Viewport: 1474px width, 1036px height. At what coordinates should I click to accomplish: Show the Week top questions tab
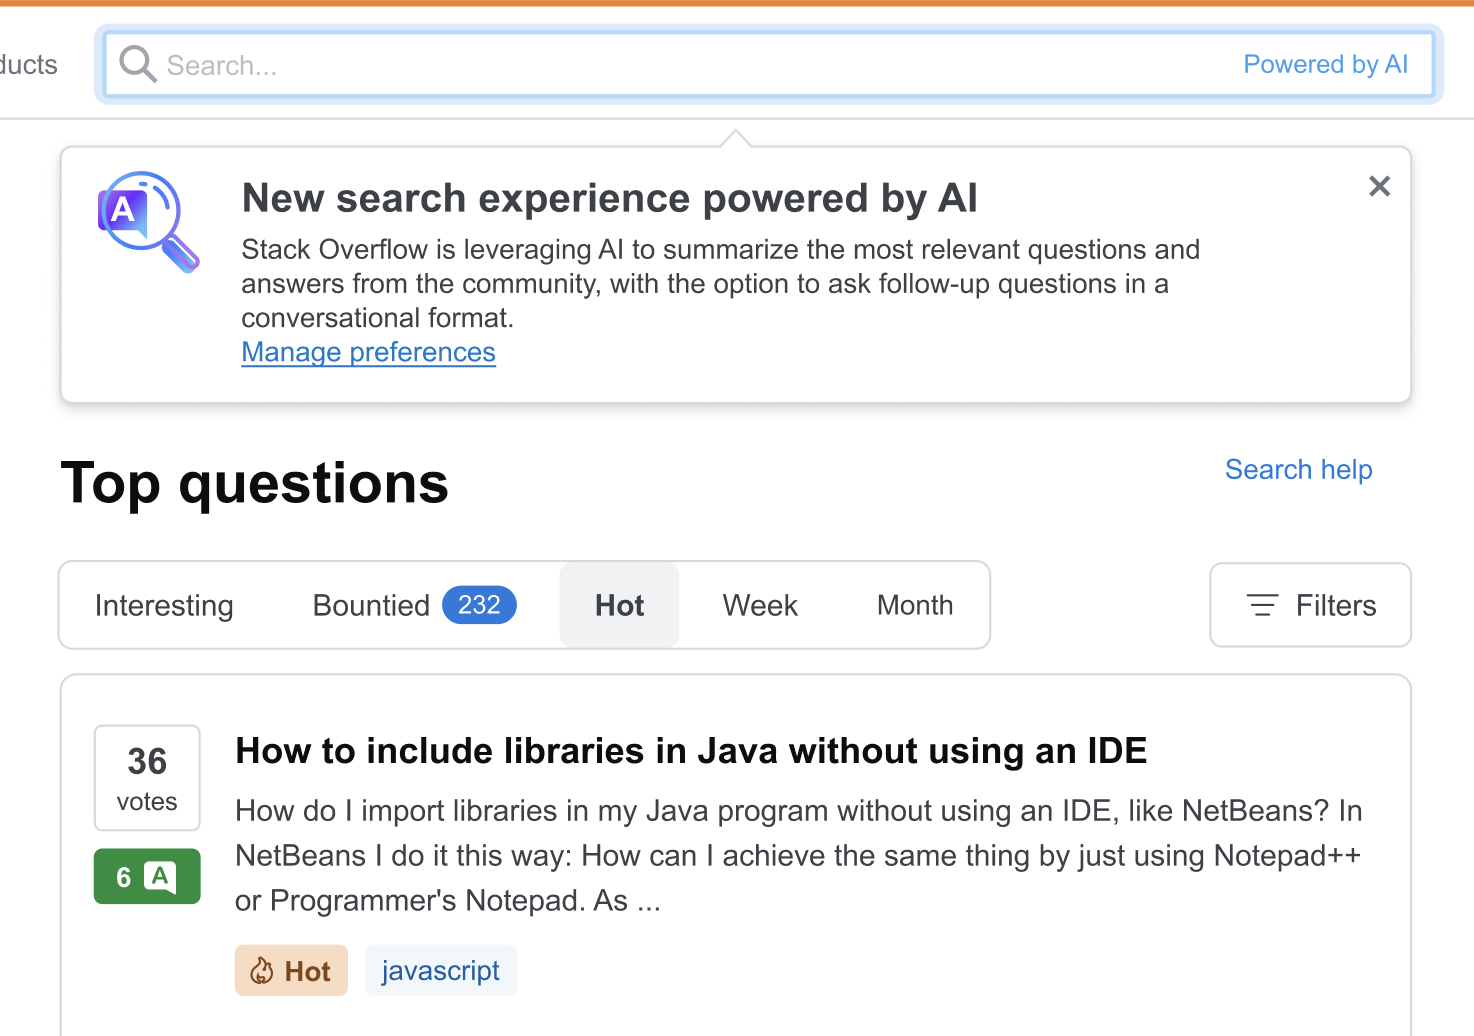pyautogui.click(x=760, y=605)
